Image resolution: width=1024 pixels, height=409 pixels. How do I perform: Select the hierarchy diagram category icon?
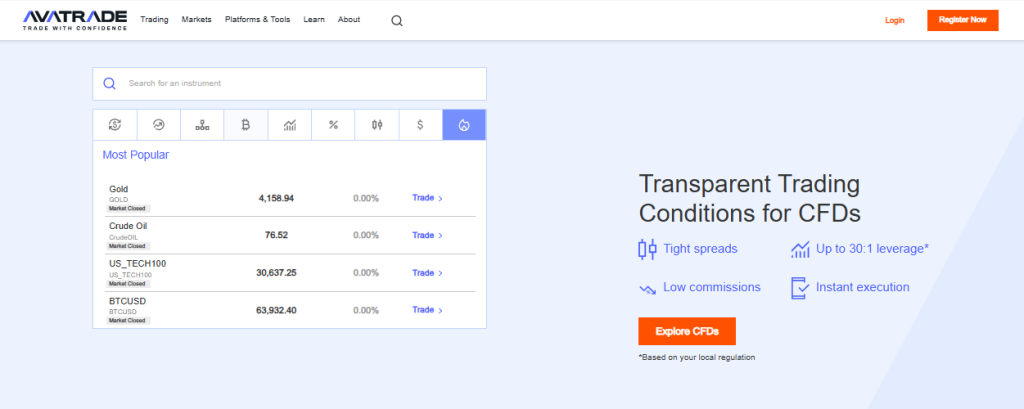click(202, 125)
